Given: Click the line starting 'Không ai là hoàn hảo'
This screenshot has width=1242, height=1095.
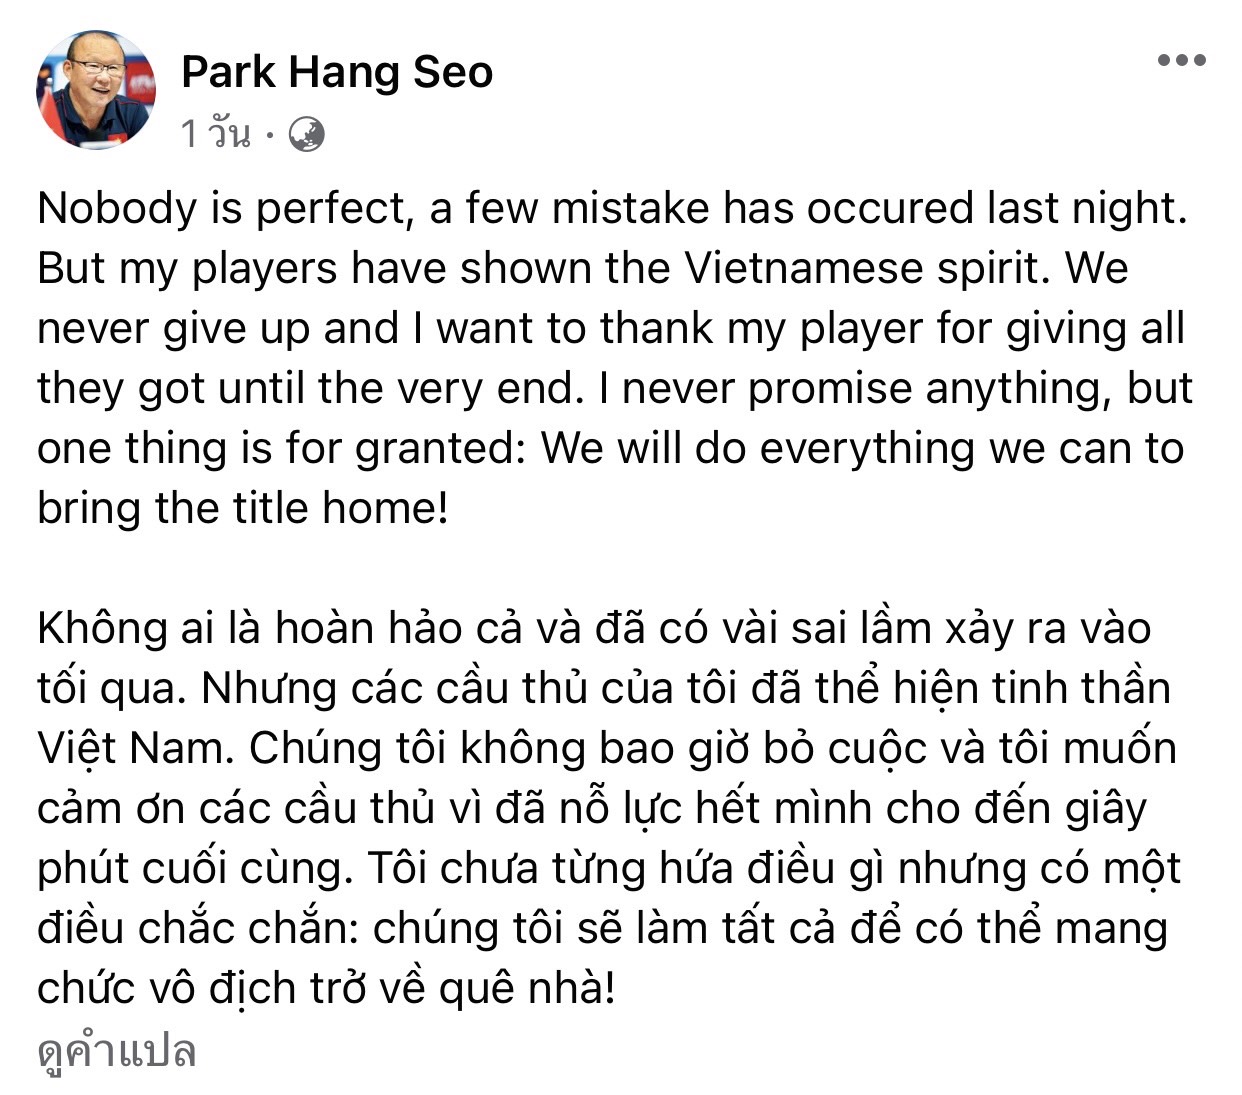Looking at the screenshot, I should click(594, 628).
